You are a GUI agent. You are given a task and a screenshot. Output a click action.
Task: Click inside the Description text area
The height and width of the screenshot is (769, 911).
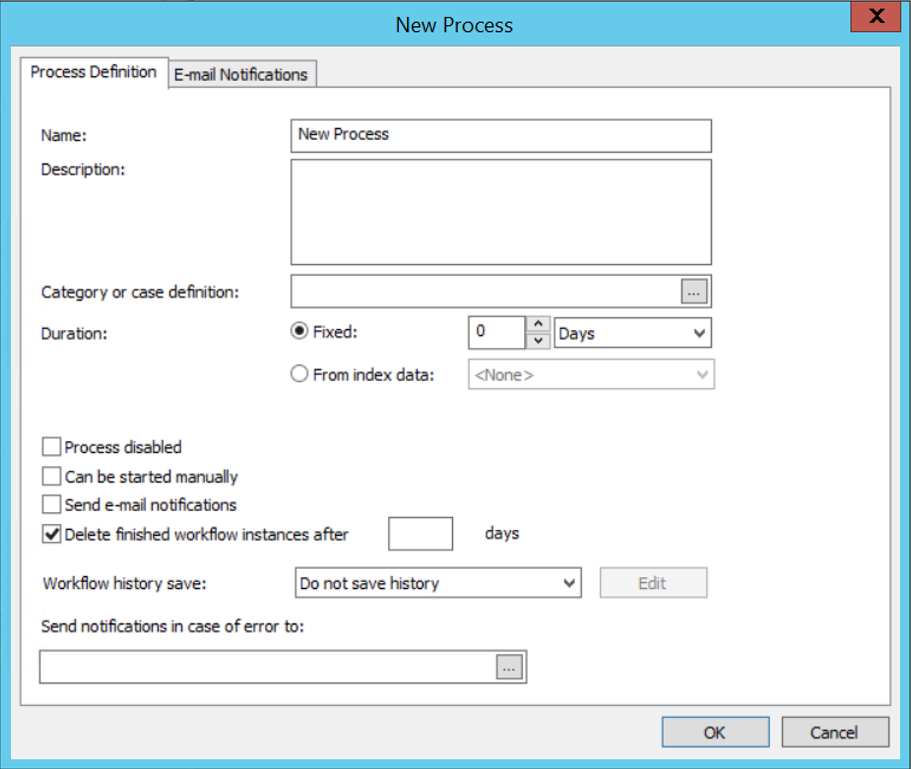pos(500,210)
